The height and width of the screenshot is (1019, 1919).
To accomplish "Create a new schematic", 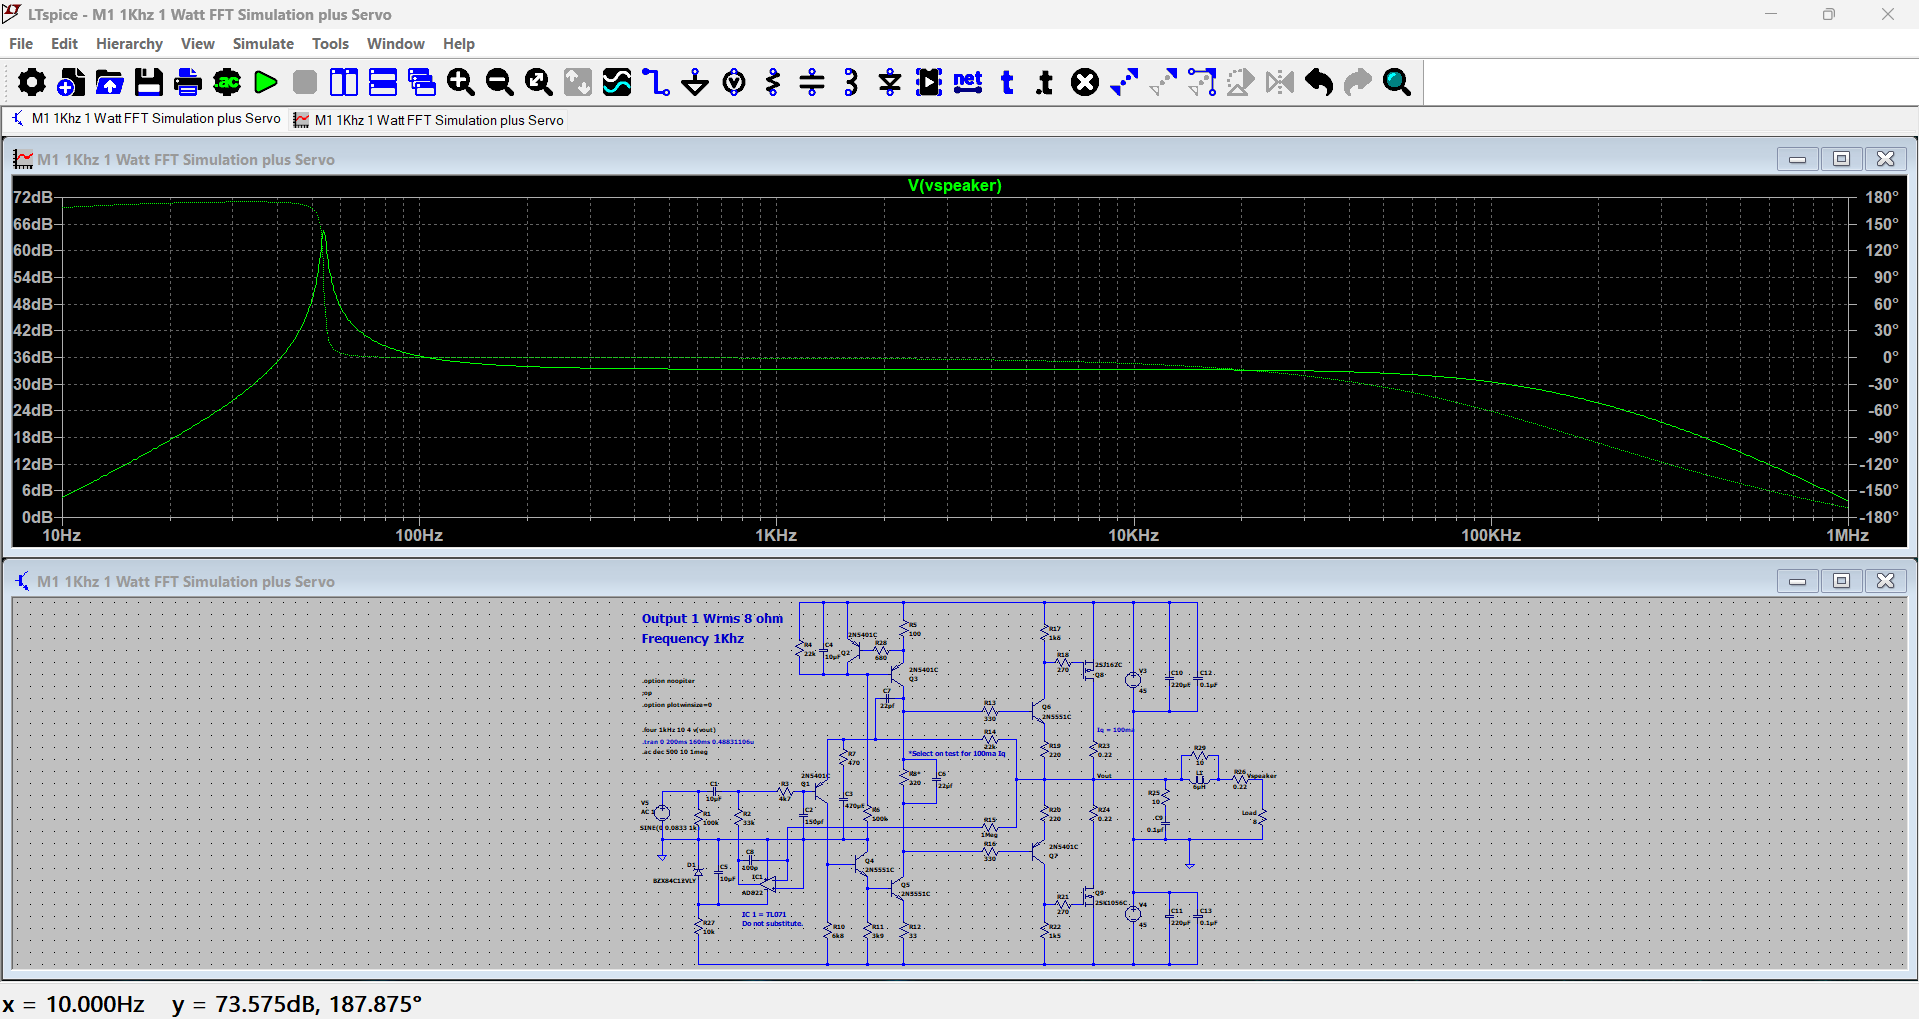I will pos(71,82).
